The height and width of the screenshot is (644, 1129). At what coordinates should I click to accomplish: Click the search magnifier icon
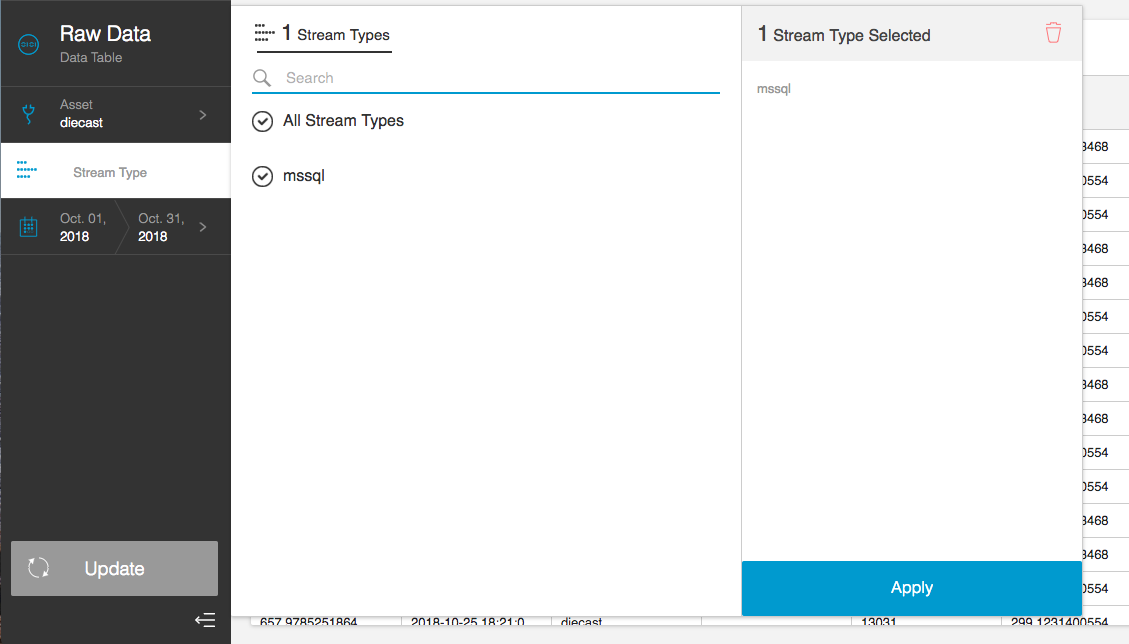[x=262, y=78]
